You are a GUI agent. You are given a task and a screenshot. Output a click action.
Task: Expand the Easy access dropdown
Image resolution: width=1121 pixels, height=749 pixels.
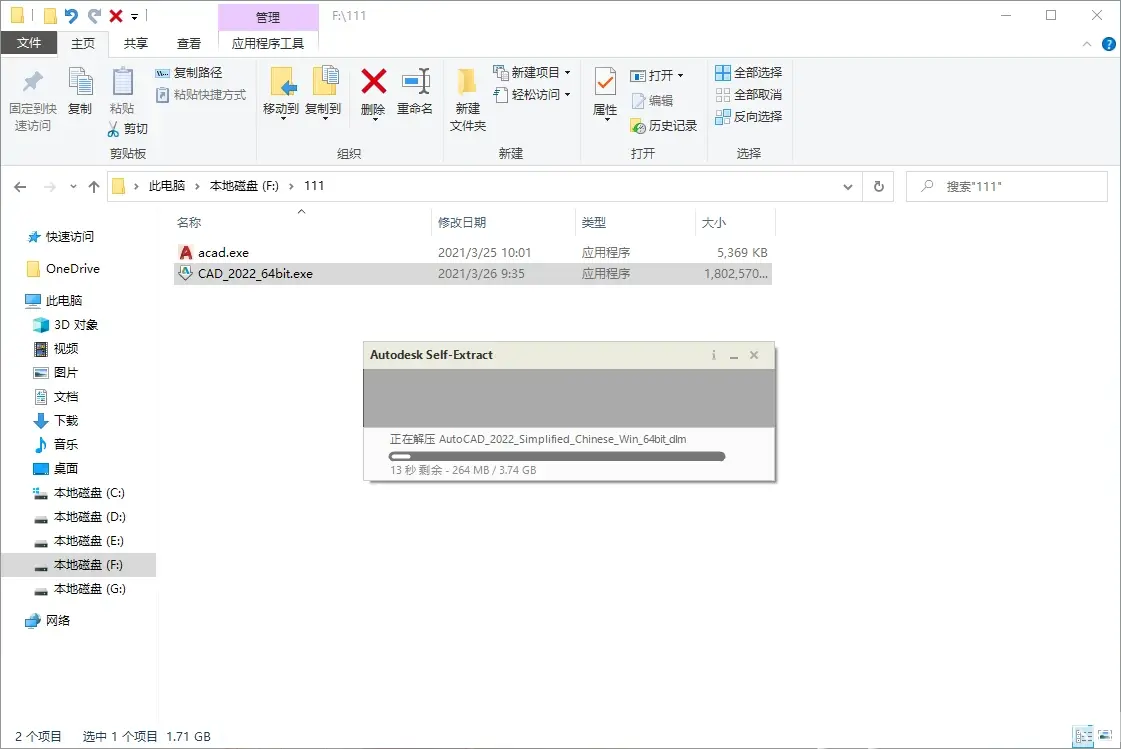[x=568, y=94]
